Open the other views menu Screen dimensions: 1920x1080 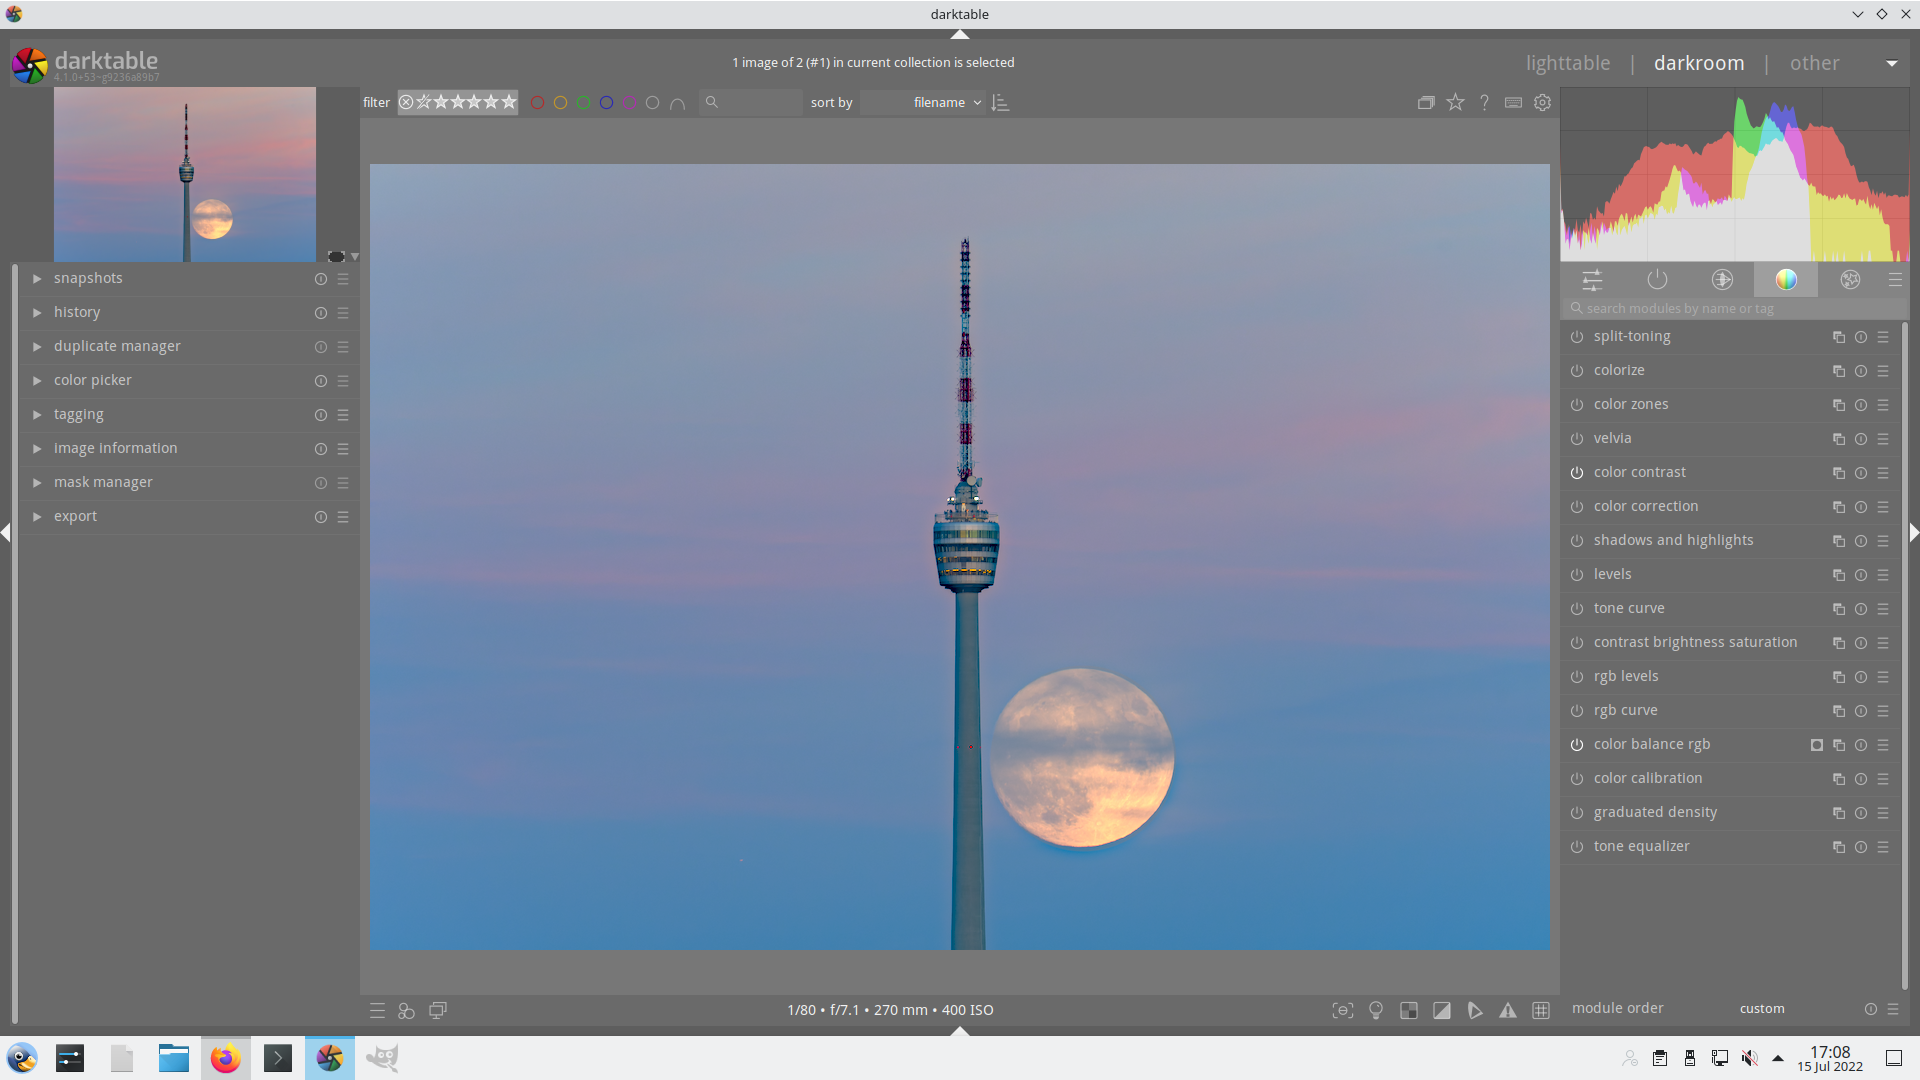pyautogui.click(x=1814, y=63)
